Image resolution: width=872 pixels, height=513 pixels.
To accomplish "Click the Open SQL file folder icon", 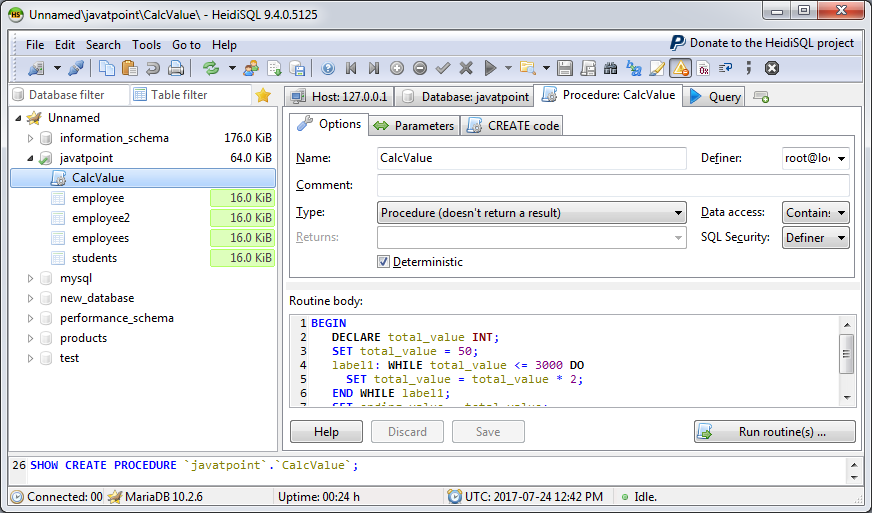I will point(527,68).
